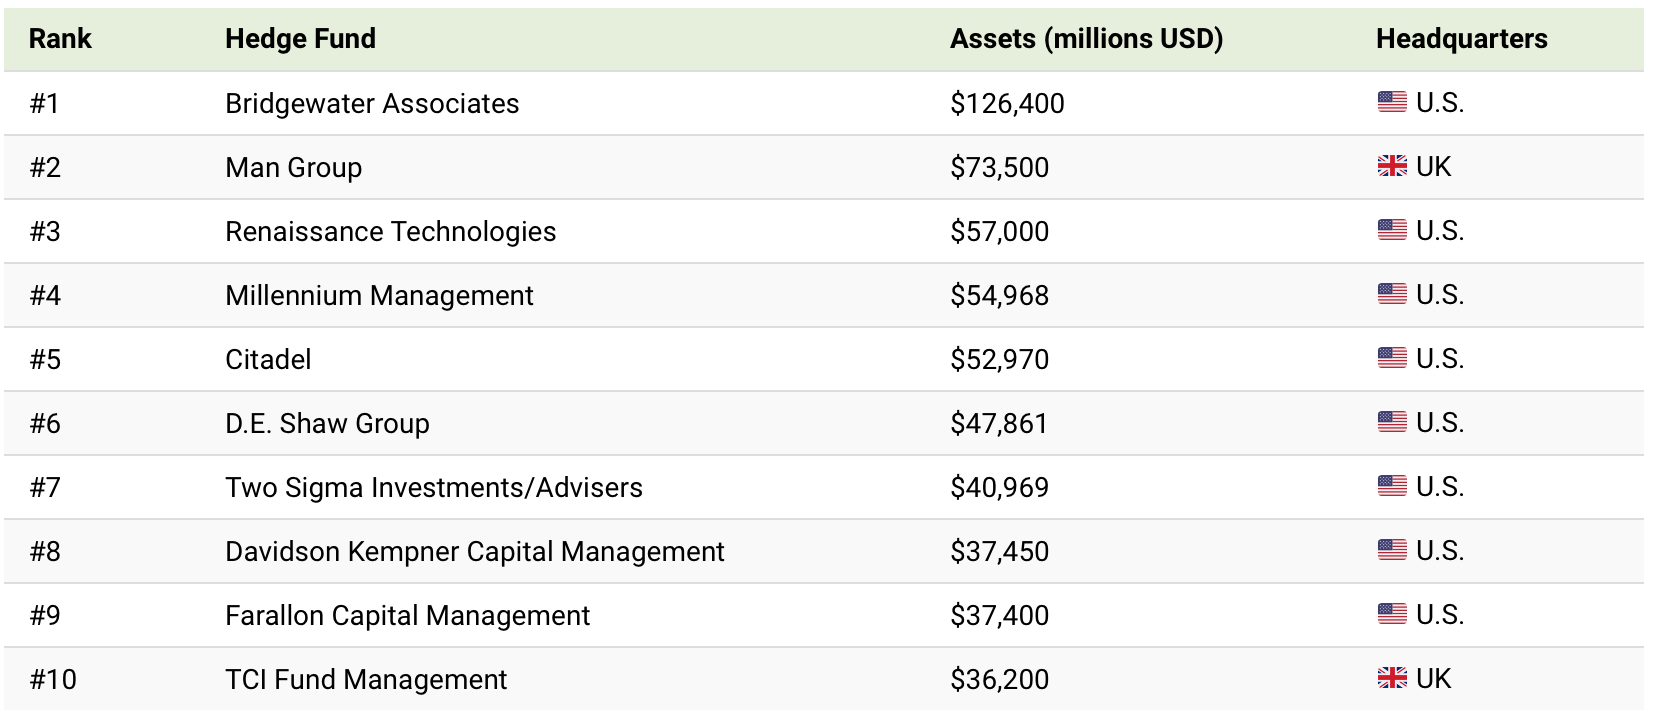Image resolution: width=1662 pixels, height=720 pixels.
Task: Click the UK flag in TCI Fund Management row
Action: pyautogui.click(x=1391, y=678)
